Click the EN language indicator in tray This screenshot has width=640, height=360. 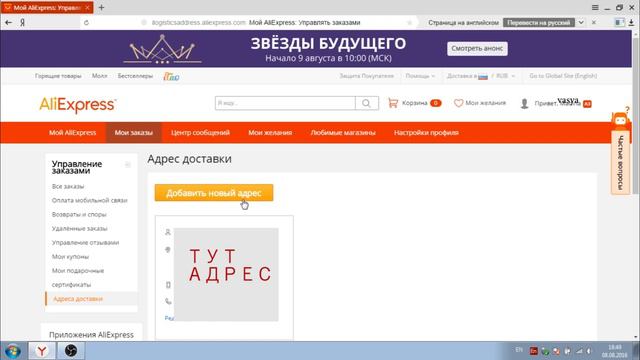click(x=519, y=350)
